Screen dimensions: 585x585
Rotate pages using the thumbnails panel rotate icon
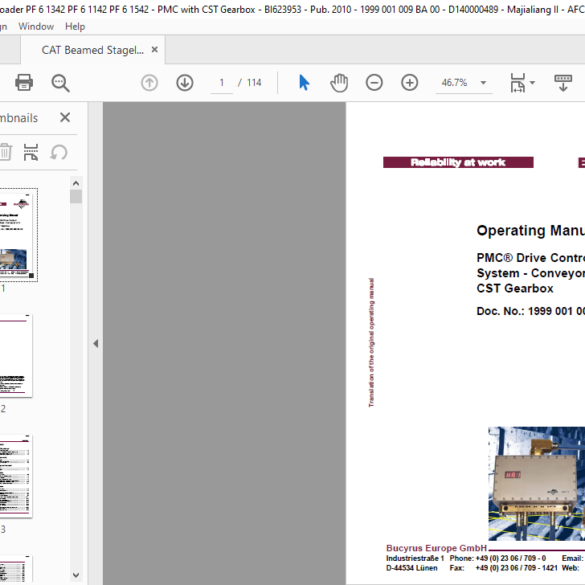pos(59,153)
